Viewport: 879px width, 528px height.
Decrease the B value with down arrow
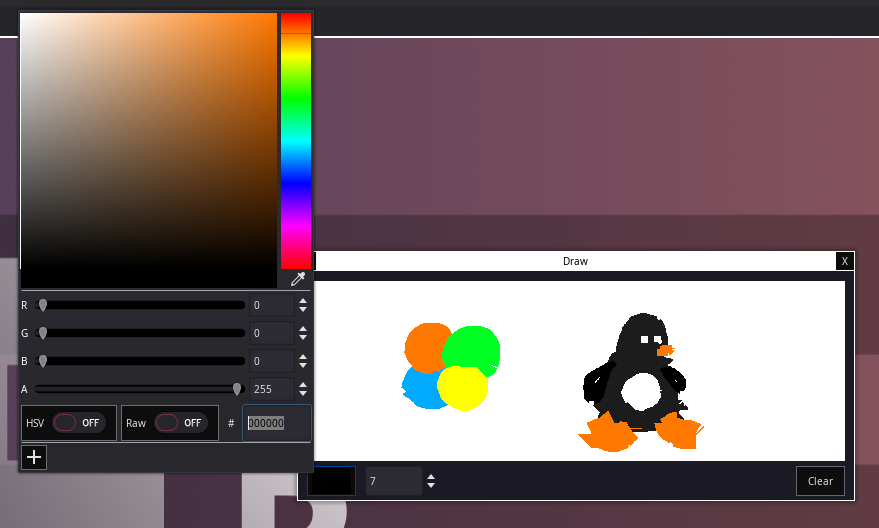coord(303,365)
